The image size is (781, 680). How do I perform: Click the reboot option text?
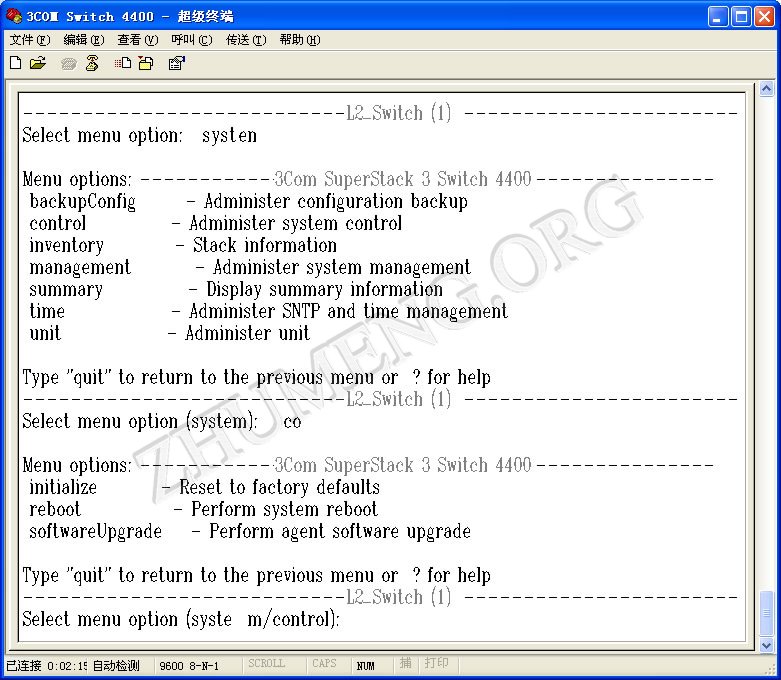click(x=55, y=509)
